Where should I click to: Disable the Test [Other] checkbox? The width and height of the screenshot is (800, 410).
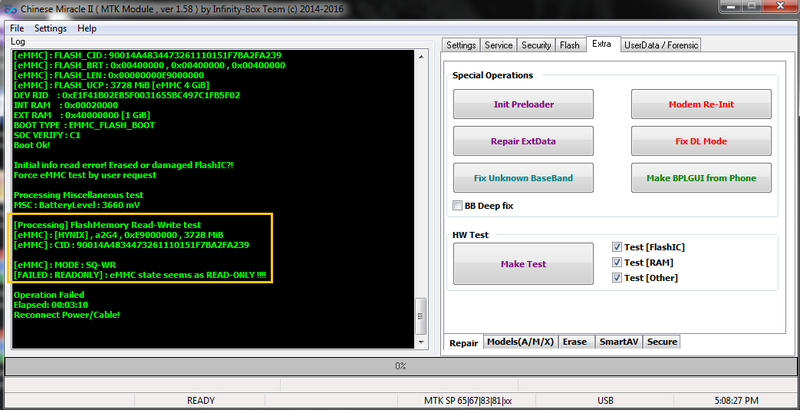[617, 278]
